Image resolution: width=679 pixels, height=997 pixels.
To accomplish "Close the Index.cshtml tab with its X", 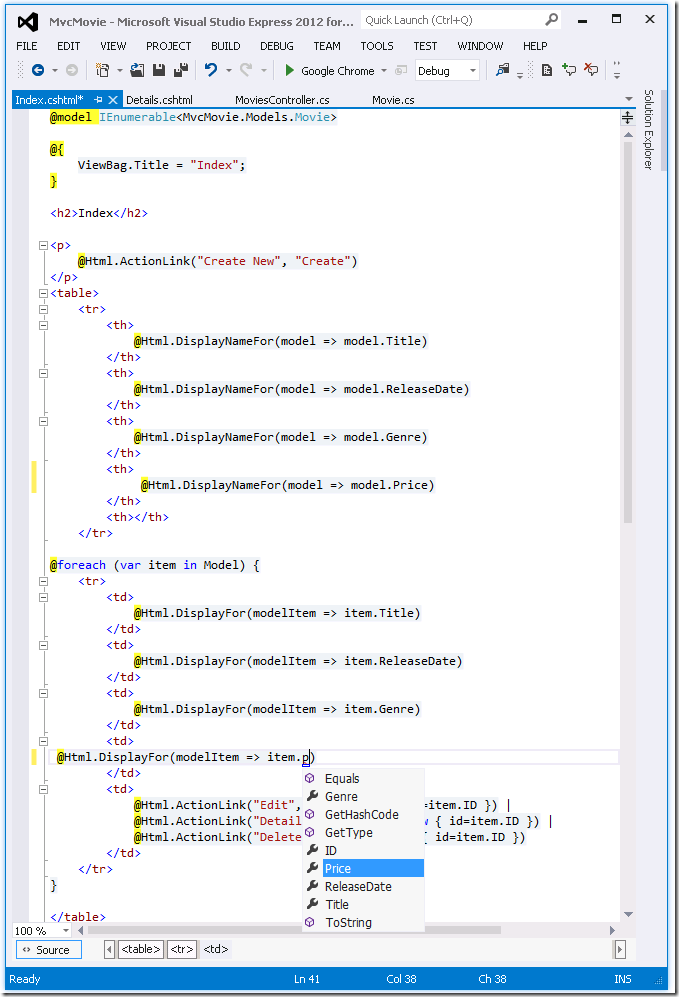I will tap(113, 100).
